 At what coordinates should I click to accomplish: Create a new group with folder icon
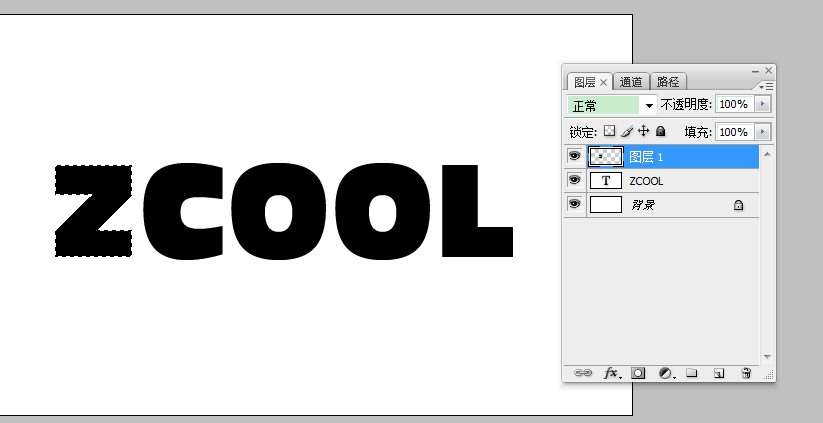click(692, 373)
